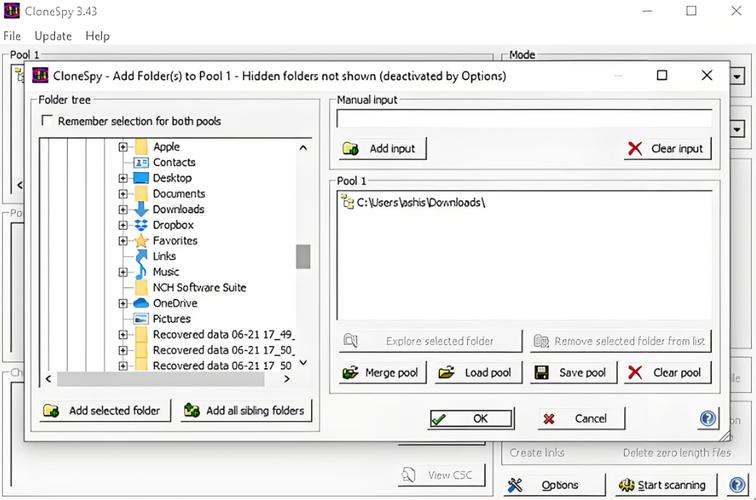Click Add all sibling folders button

point(246,410)
